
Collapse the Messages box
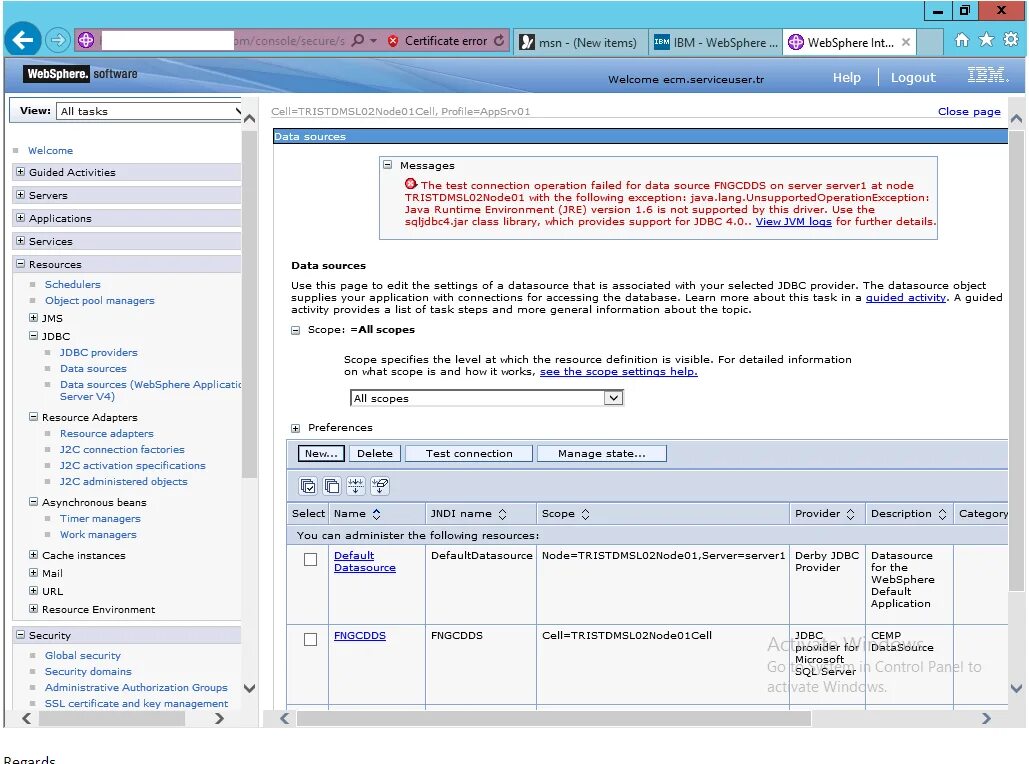(x=388, y=165)
